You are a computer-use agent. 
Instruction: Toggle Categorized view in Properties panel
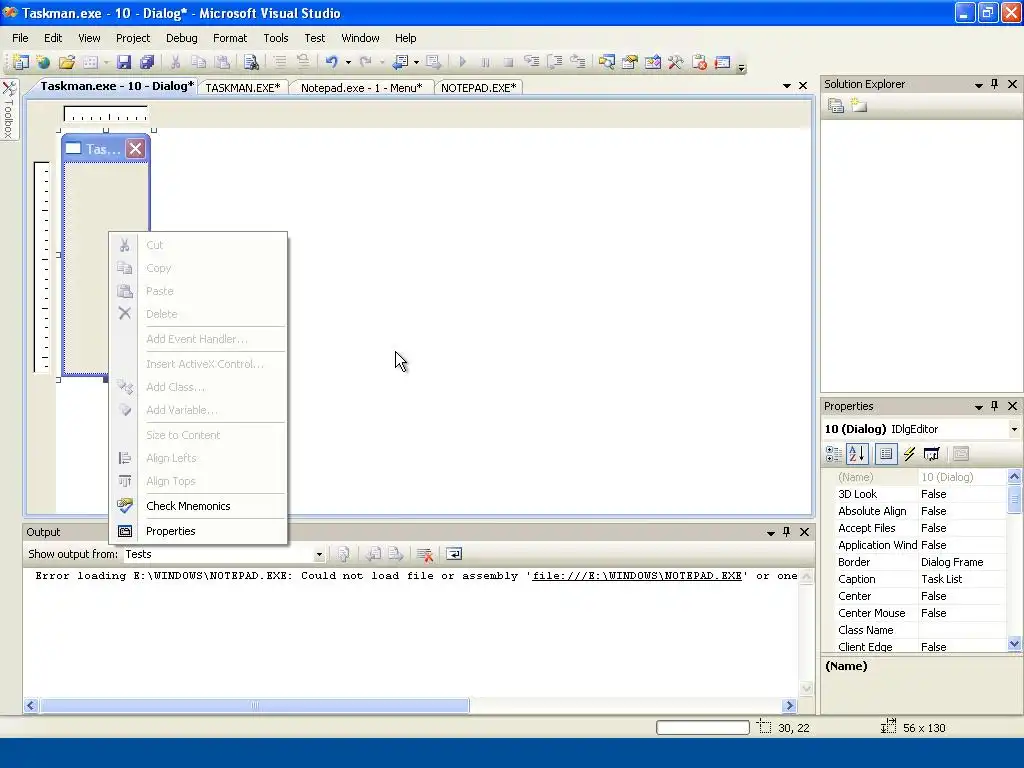(x=833, y=454)
